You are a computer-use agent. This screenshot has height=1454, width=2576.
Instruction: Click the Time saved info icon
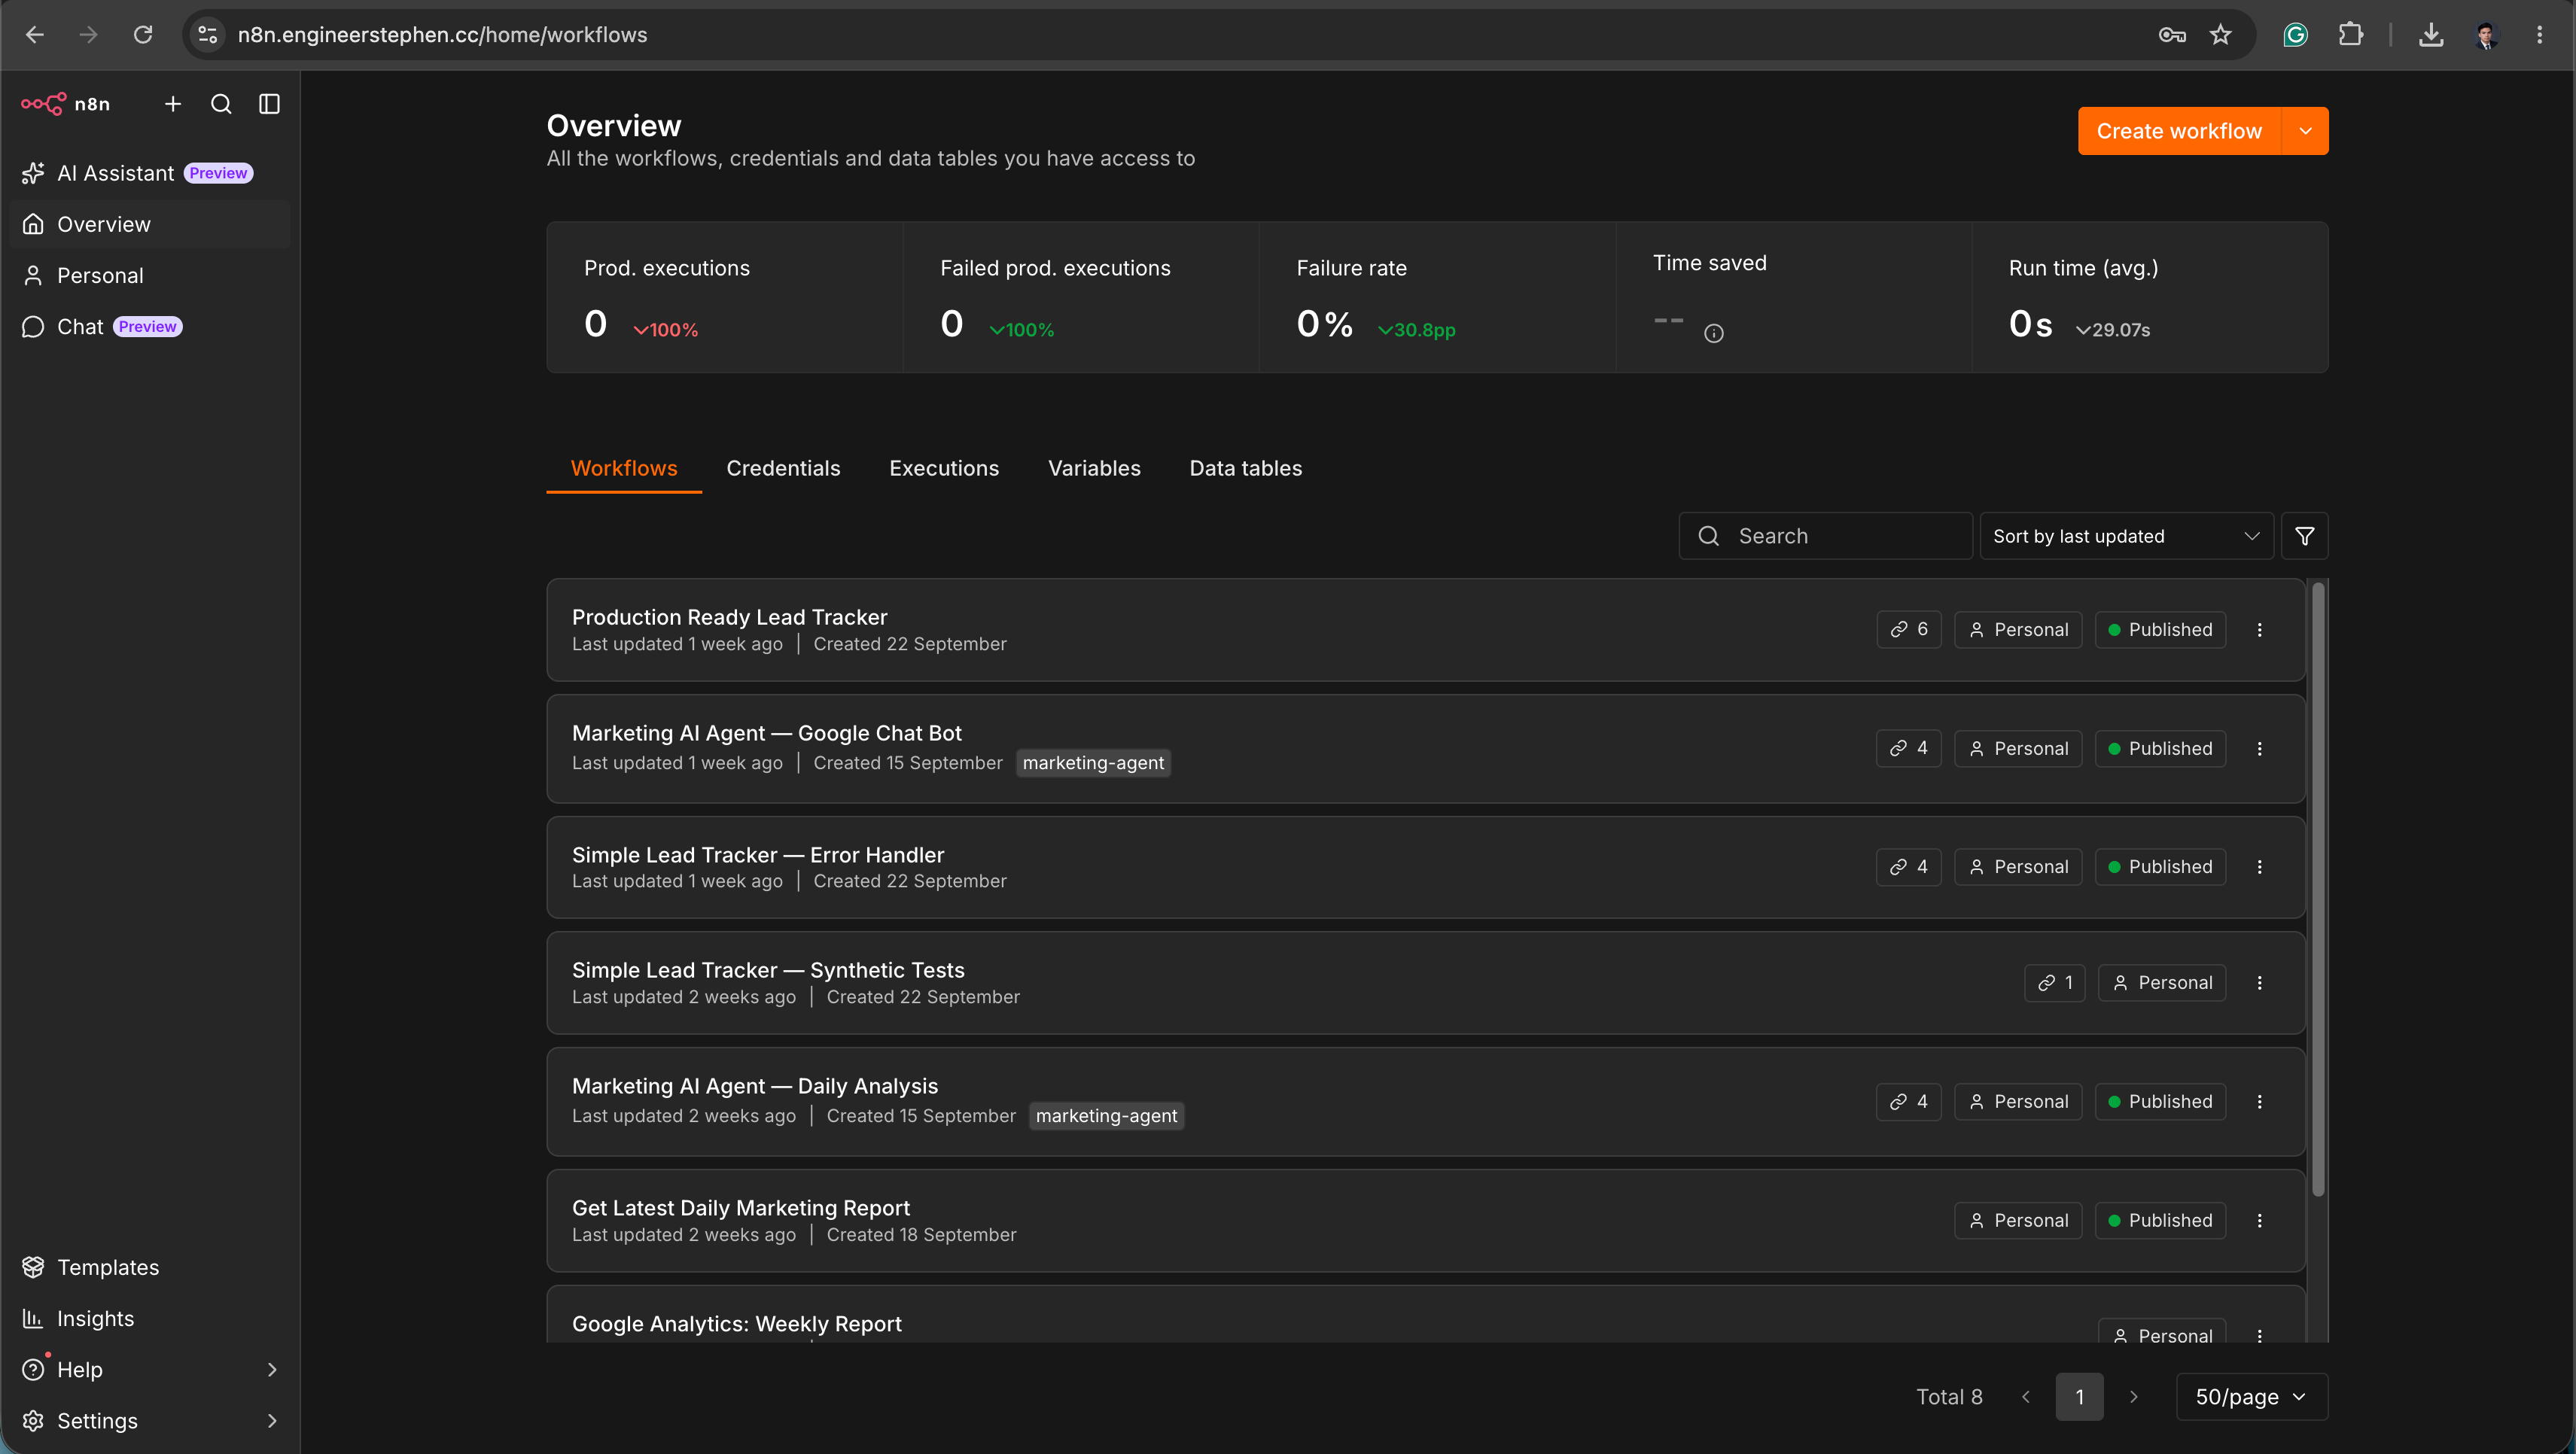pyautogui.click(x=1713, y=334)
